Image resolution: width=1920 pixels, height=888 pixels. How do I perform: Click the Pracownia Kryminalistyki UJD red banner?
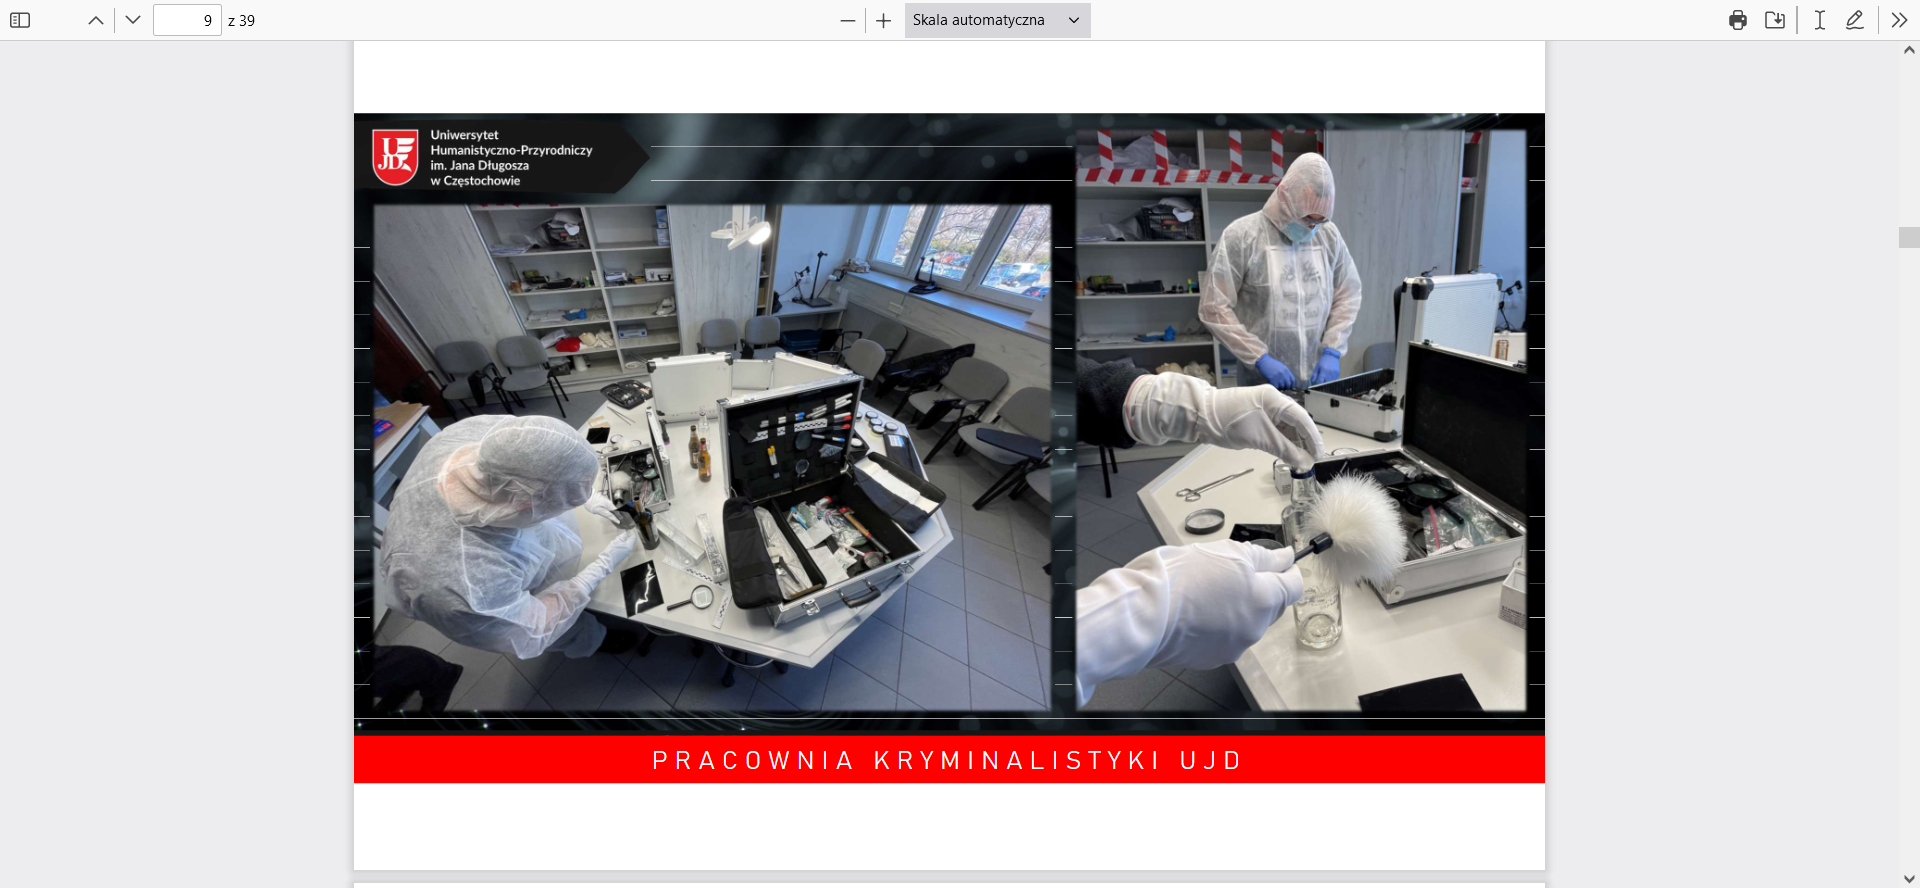point(949,760)
